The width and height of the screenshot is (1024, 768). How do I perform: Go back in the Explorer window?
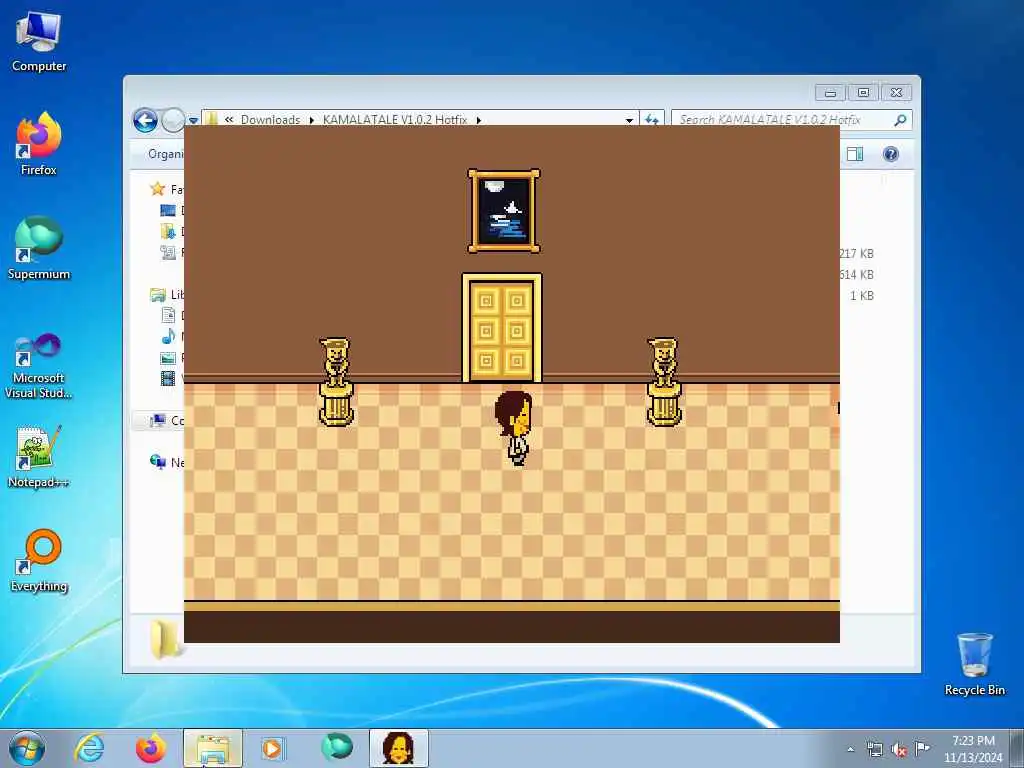point(145,120)
